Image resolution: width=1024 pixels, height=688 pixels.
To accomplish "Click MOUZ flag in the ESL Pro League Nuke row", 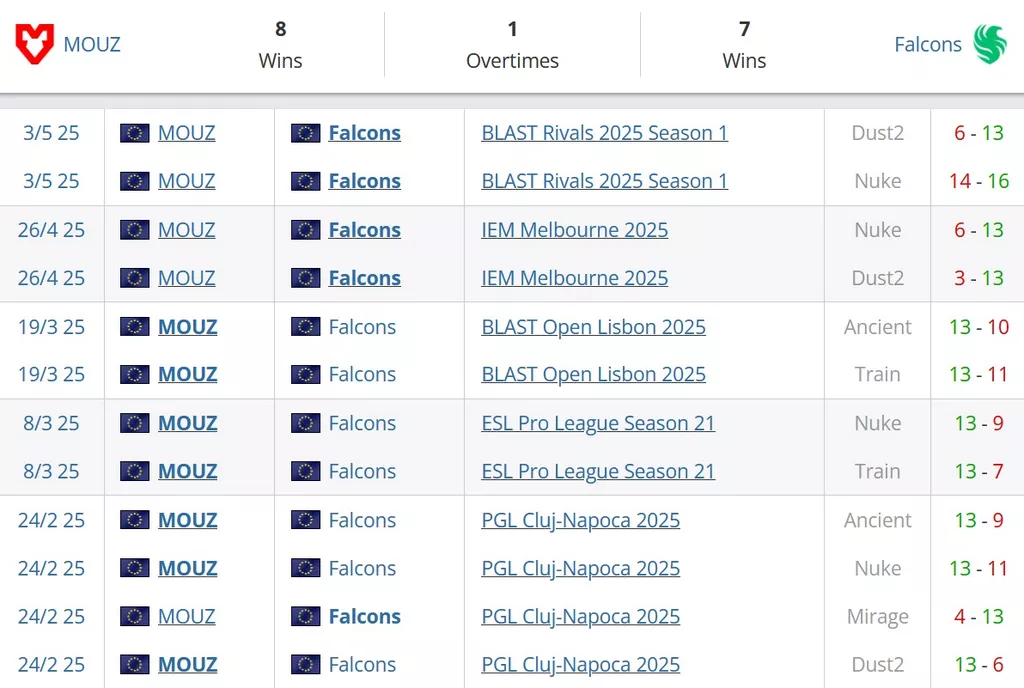I will [x=135, y=423].
